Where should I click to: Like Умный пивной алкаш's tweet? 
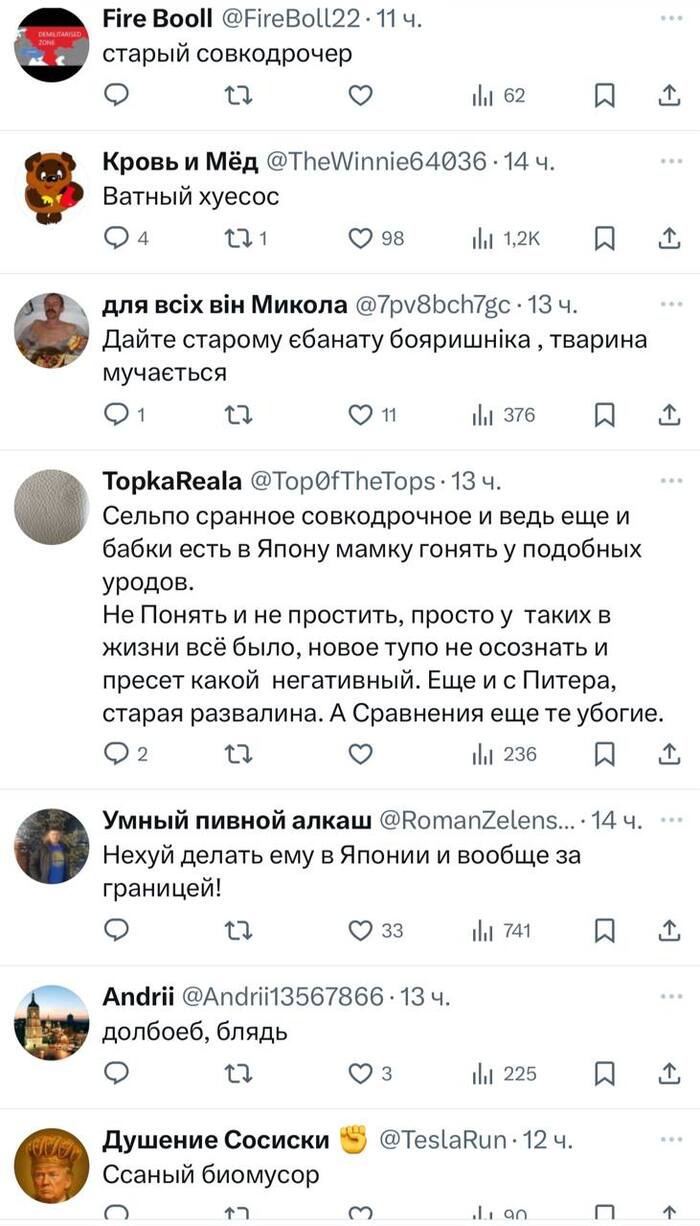(360, 931)
